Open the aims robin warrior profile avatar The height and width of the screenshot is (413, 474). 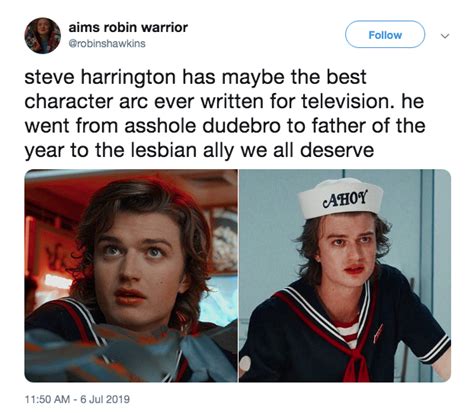42,35
